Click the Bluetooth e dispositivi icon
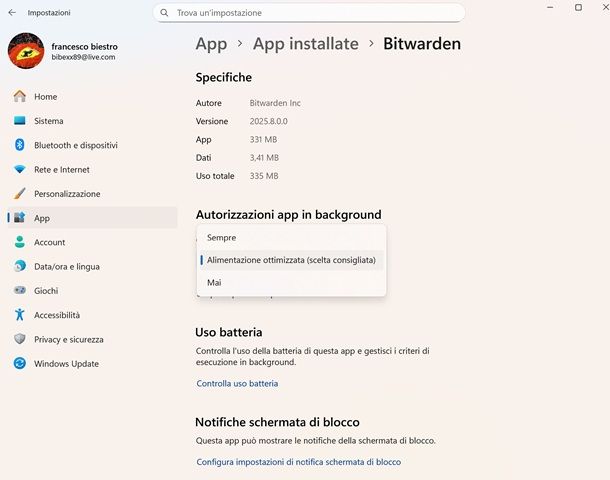 [19, 145]
